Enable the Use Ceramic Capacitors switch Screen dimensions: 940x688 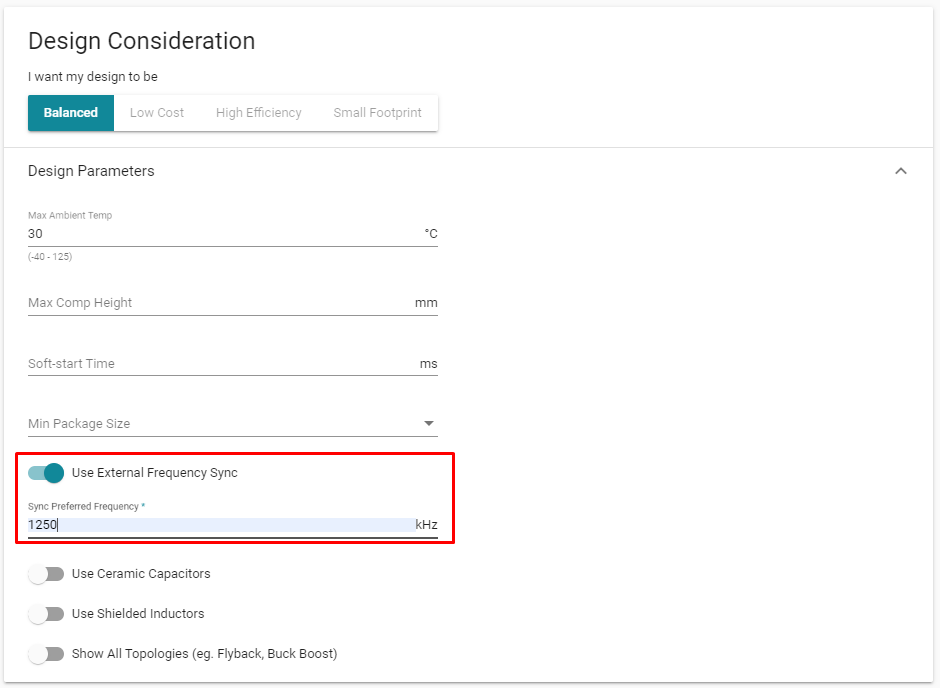(46, 574)
